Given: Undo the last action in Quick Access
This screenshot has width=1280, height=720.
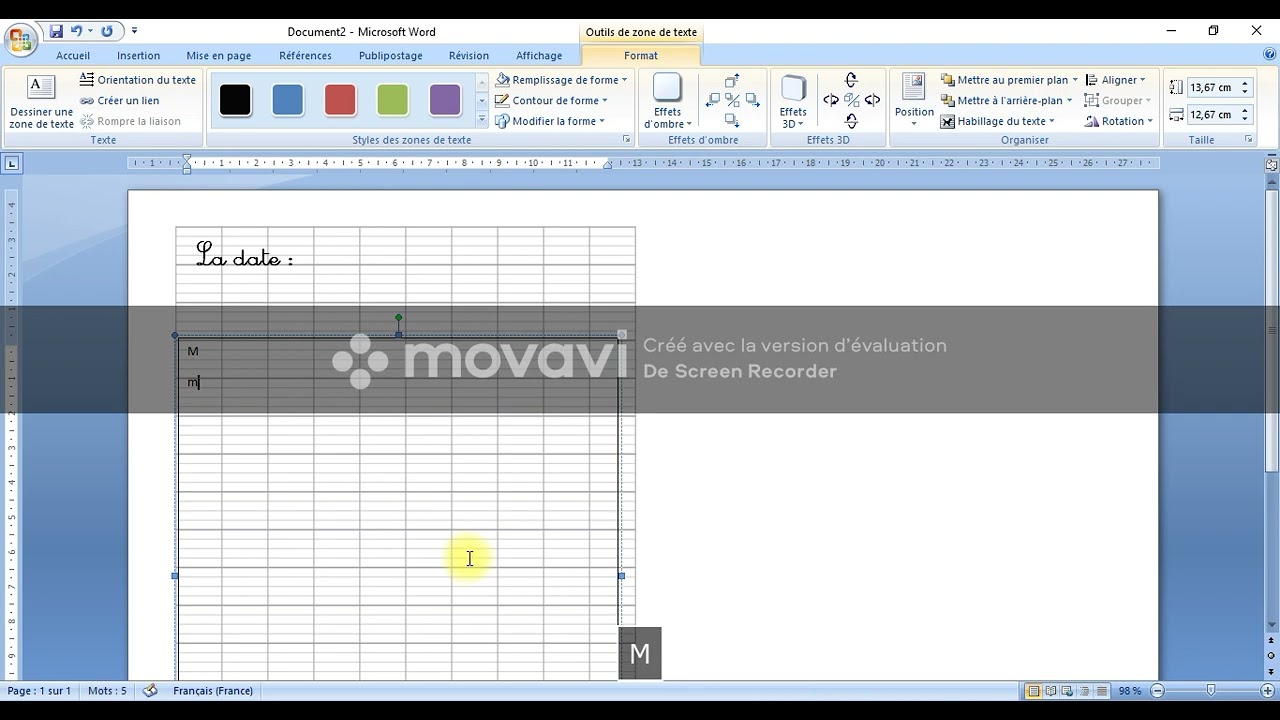Looking at the screenshot, I should click(x=76, y=32).
